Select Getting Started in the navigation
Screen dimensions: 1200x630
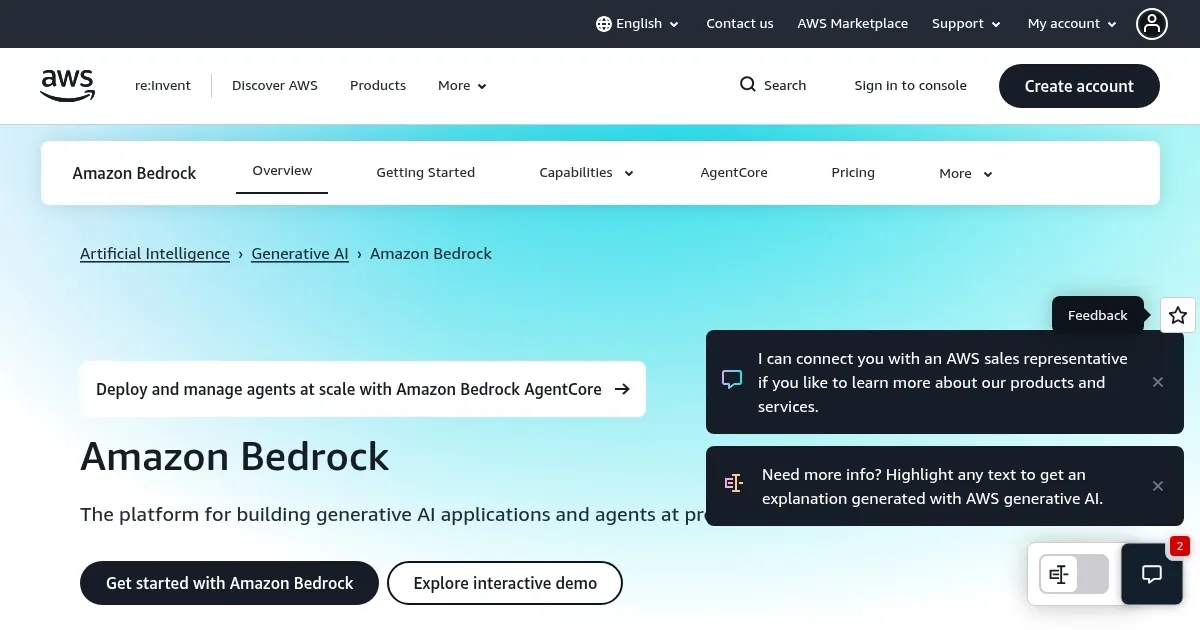[x=425, y=172]
